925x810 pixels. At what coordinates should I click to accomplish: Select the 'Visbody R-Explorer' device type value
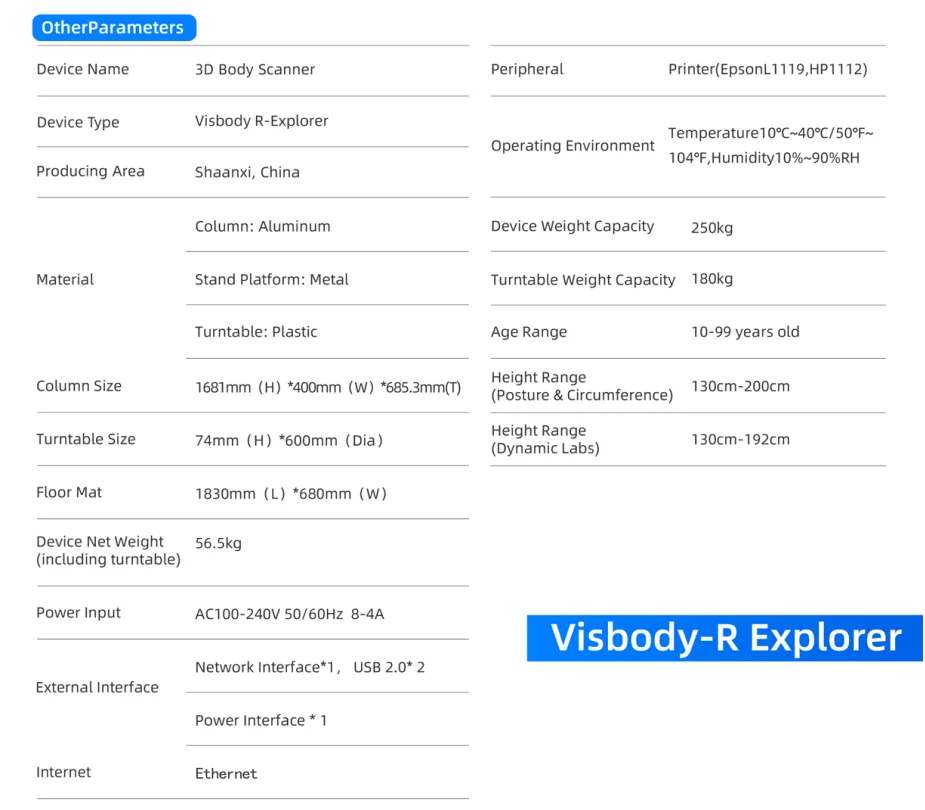(x=261, y=121)
